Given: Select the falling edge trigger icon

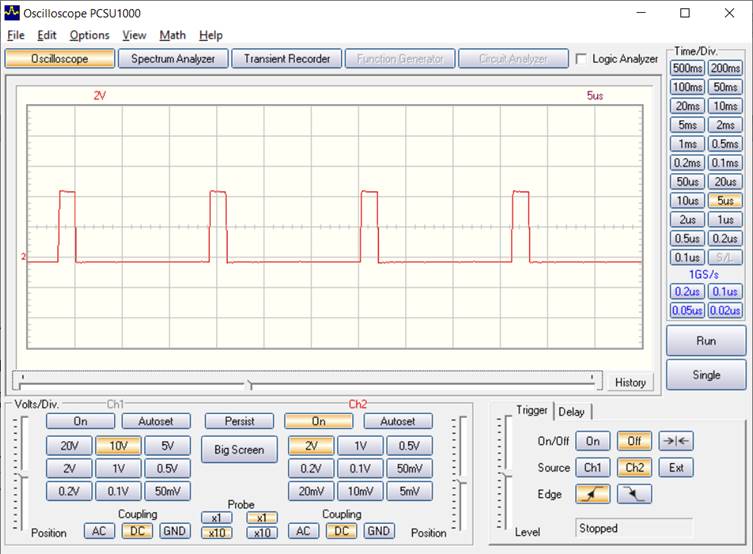Looking at the screenshot, I should pyautogui.click(x=634, y=493).
